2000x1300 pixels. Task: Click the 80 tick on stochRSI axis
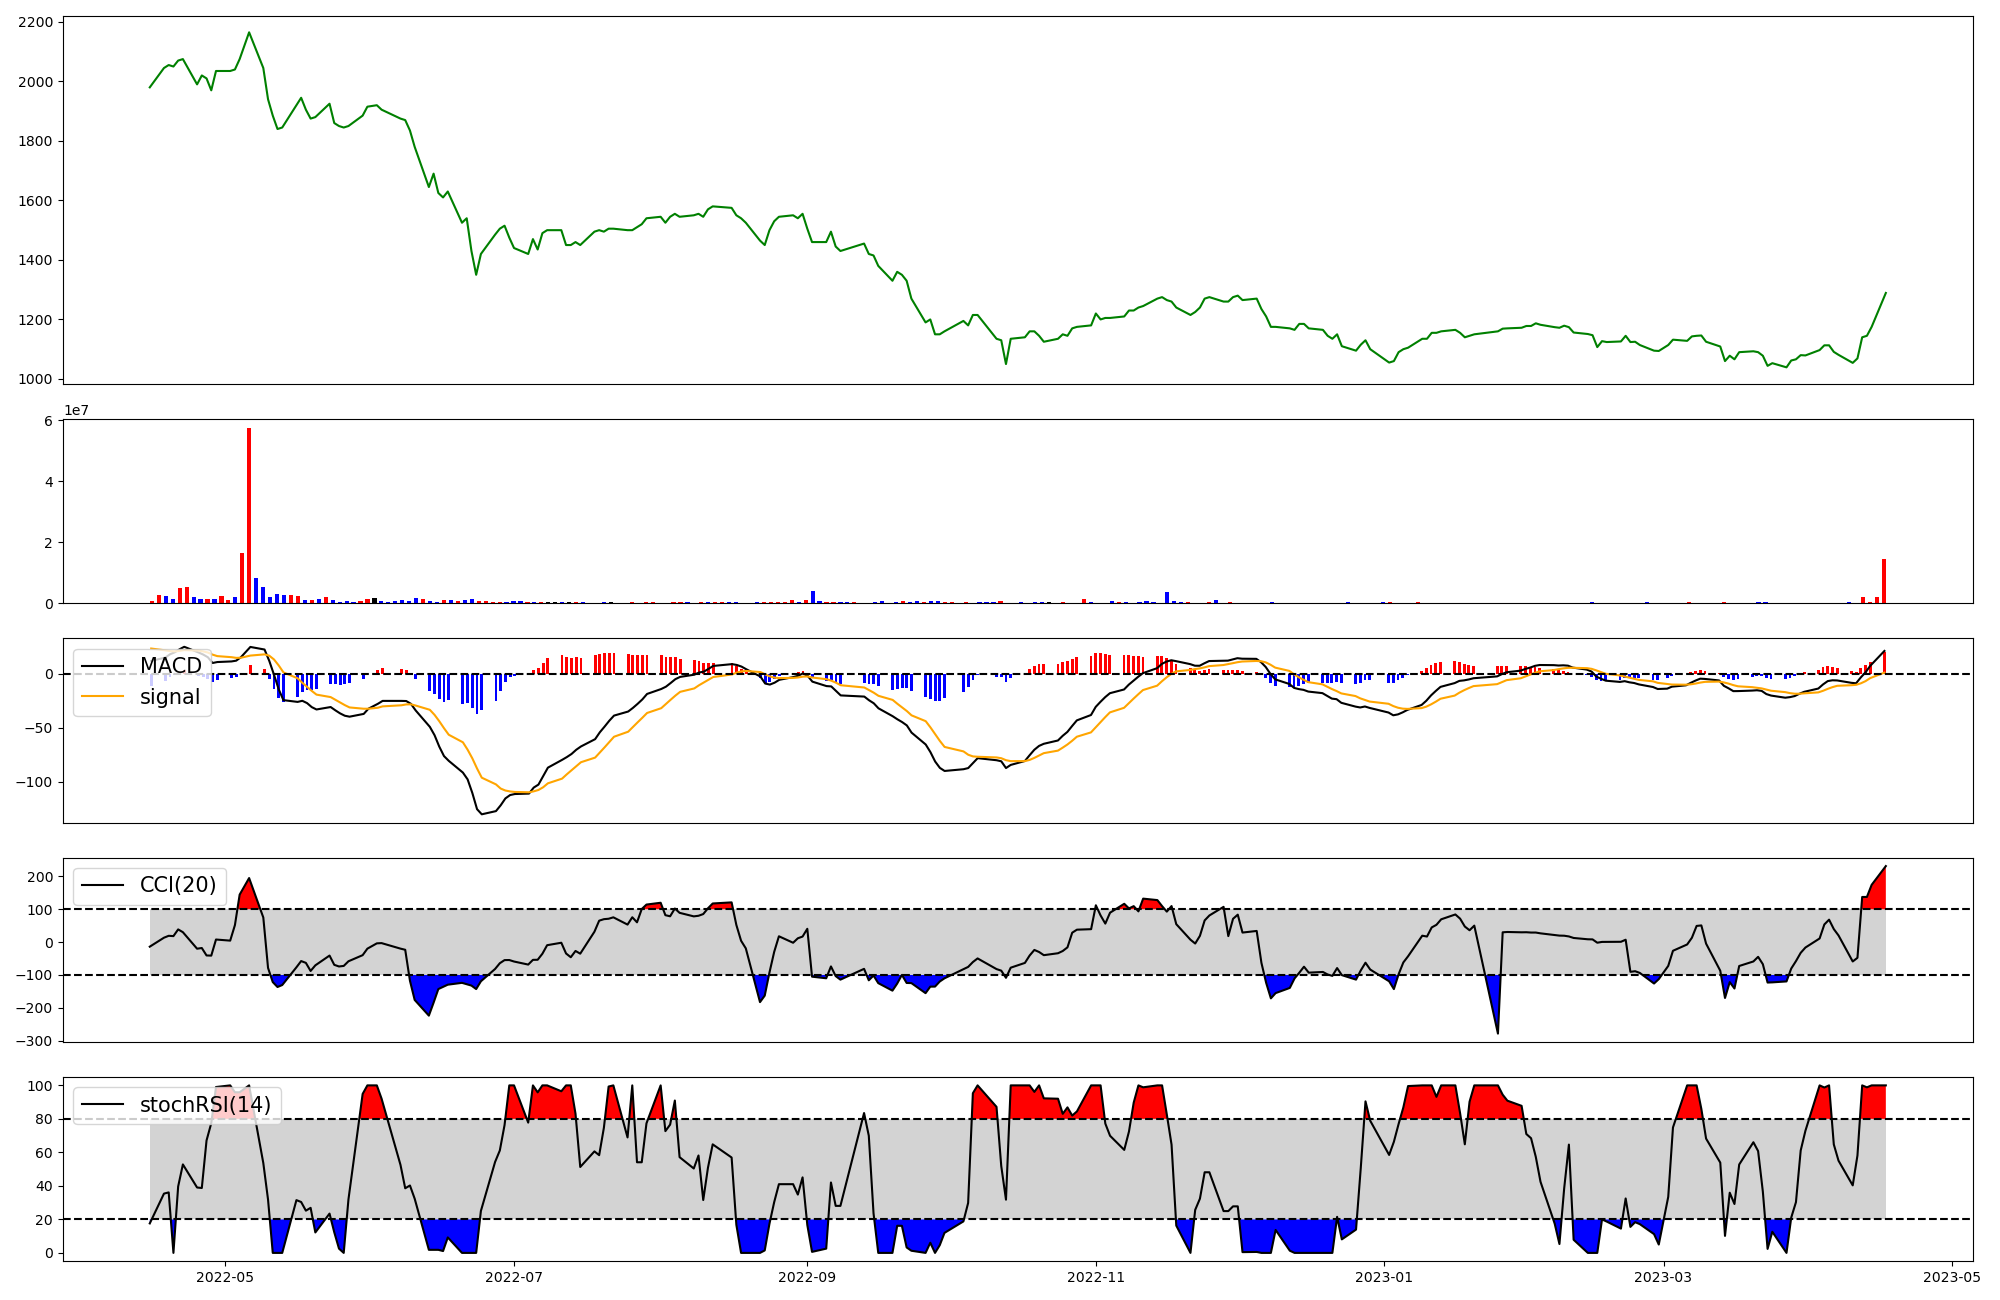coord(44,1120)
